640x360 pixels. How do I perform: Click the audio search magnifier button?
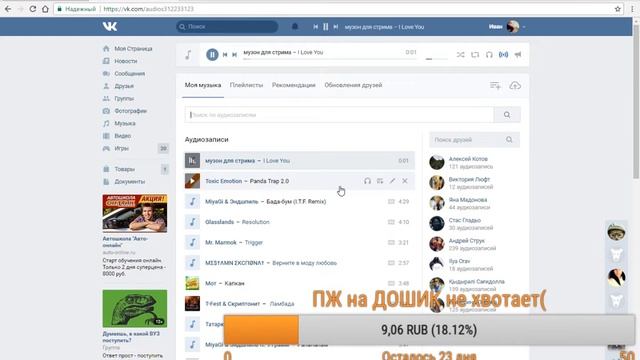(507, 115)
